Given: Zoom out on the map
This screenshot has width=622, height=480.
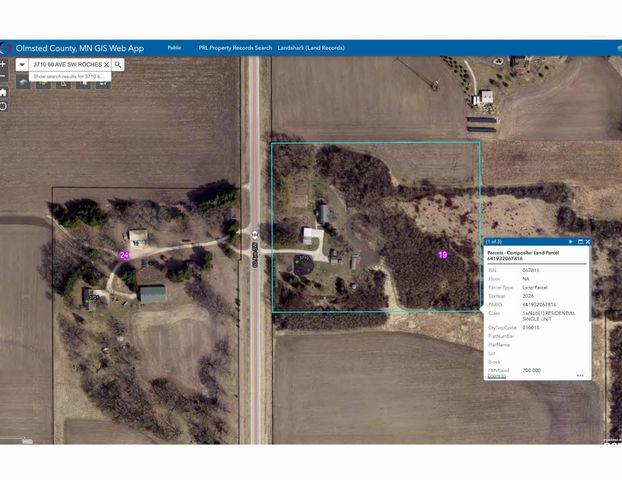Looking at the screenshot, I should pos(4,77).
